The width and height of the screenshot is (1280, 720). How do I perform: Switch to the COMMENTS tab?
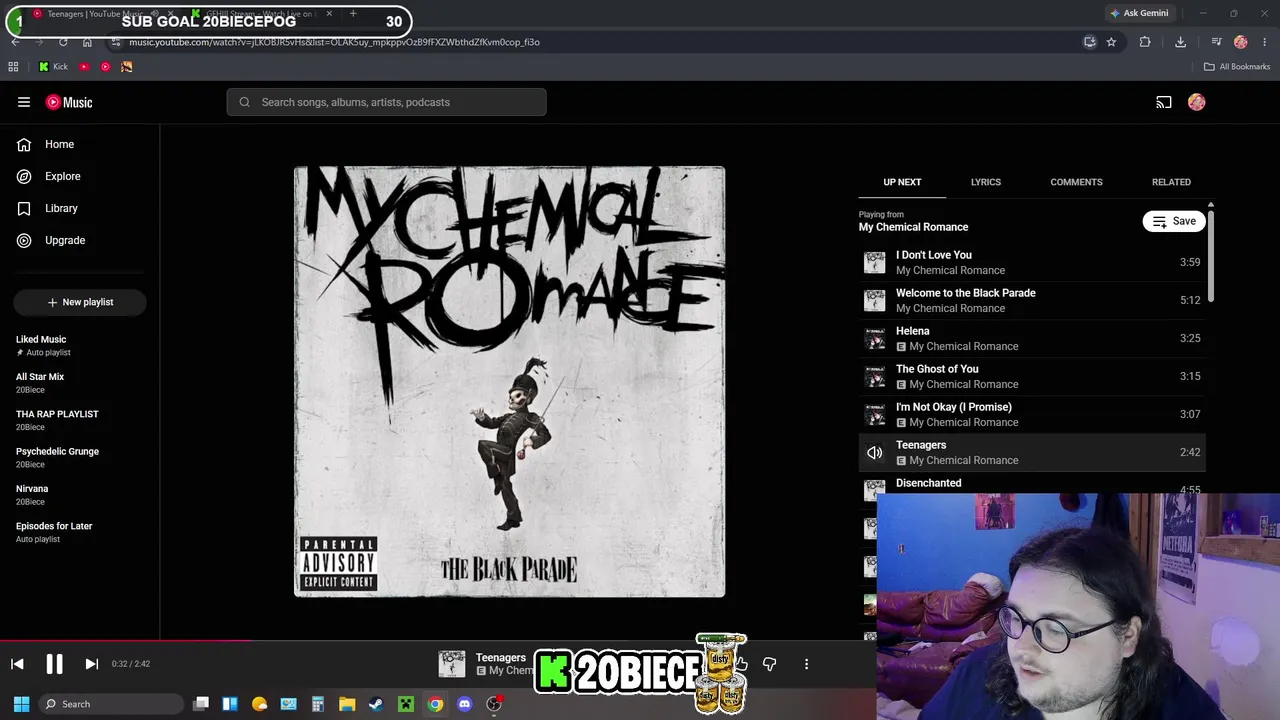tap(1076, 182)
